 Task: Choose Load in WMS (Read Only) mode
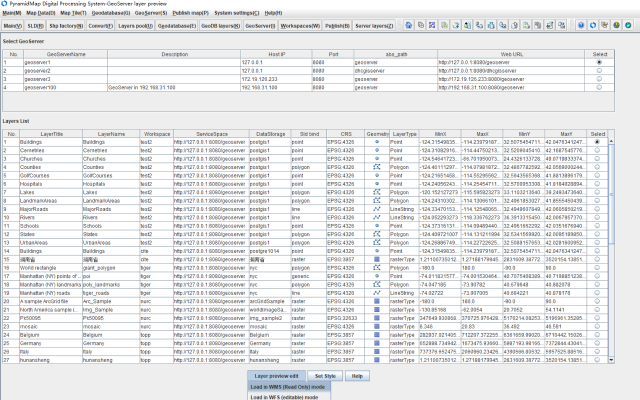click(286, 386)
